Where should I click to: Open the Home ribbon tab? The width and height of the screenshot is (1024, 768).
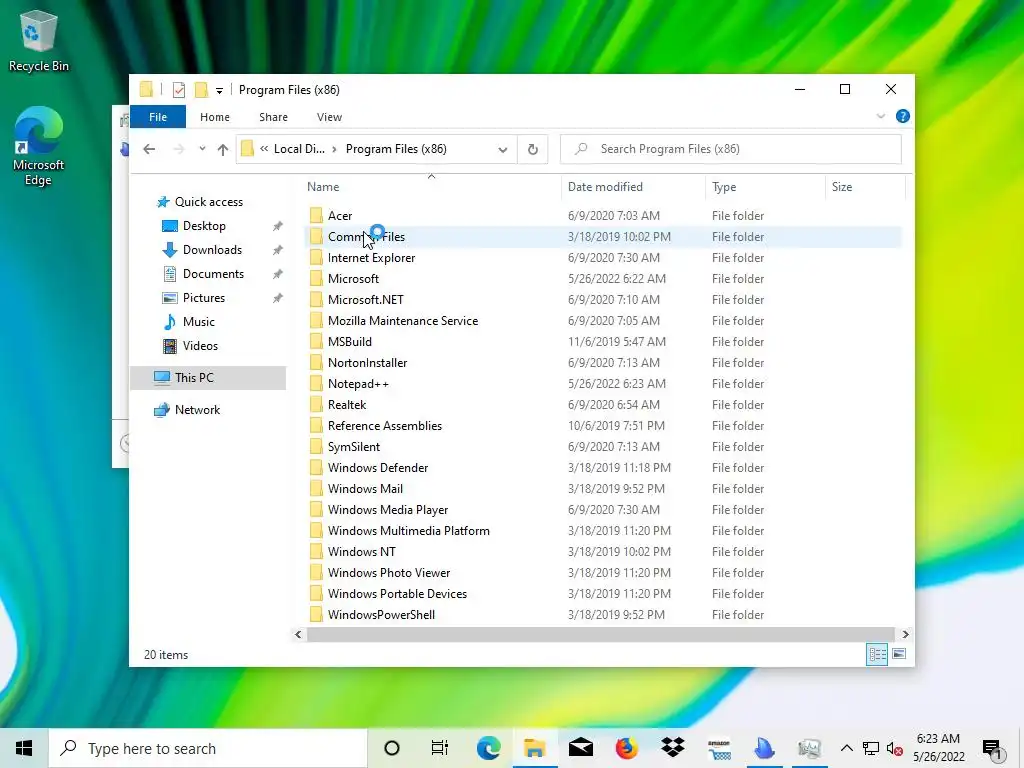215,117
